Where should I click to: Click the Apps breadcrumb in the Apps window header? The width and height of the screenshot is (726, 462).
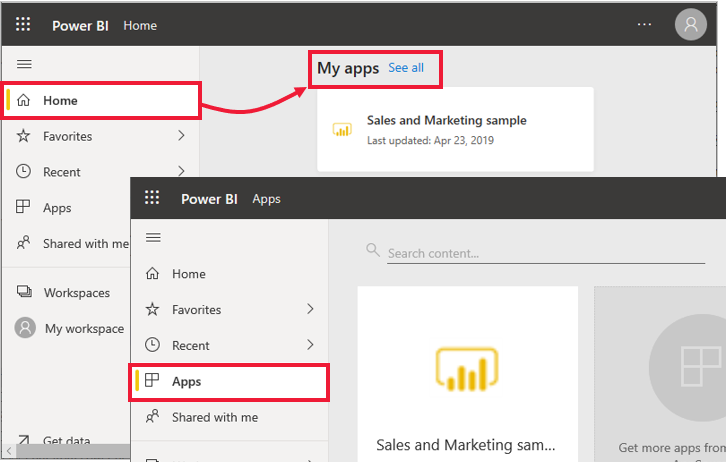coord(266,199)
